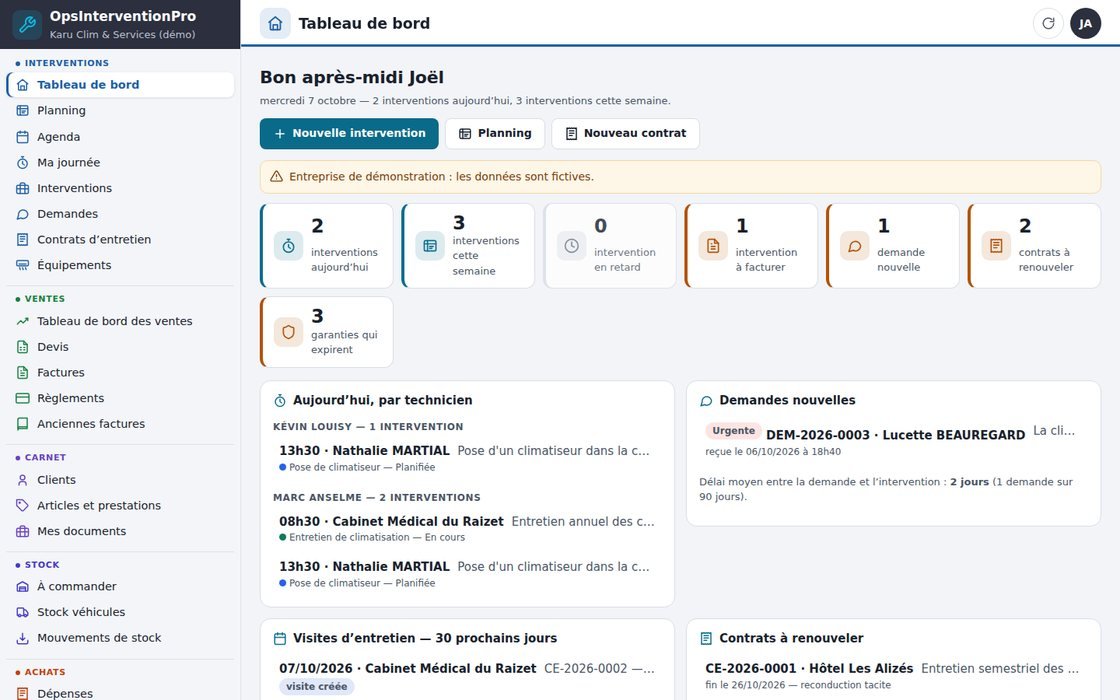Open request DEM-2026-0003 Lucette BEAUREGARD
This screenshot has height=700, width=1120.
point(893,440)
